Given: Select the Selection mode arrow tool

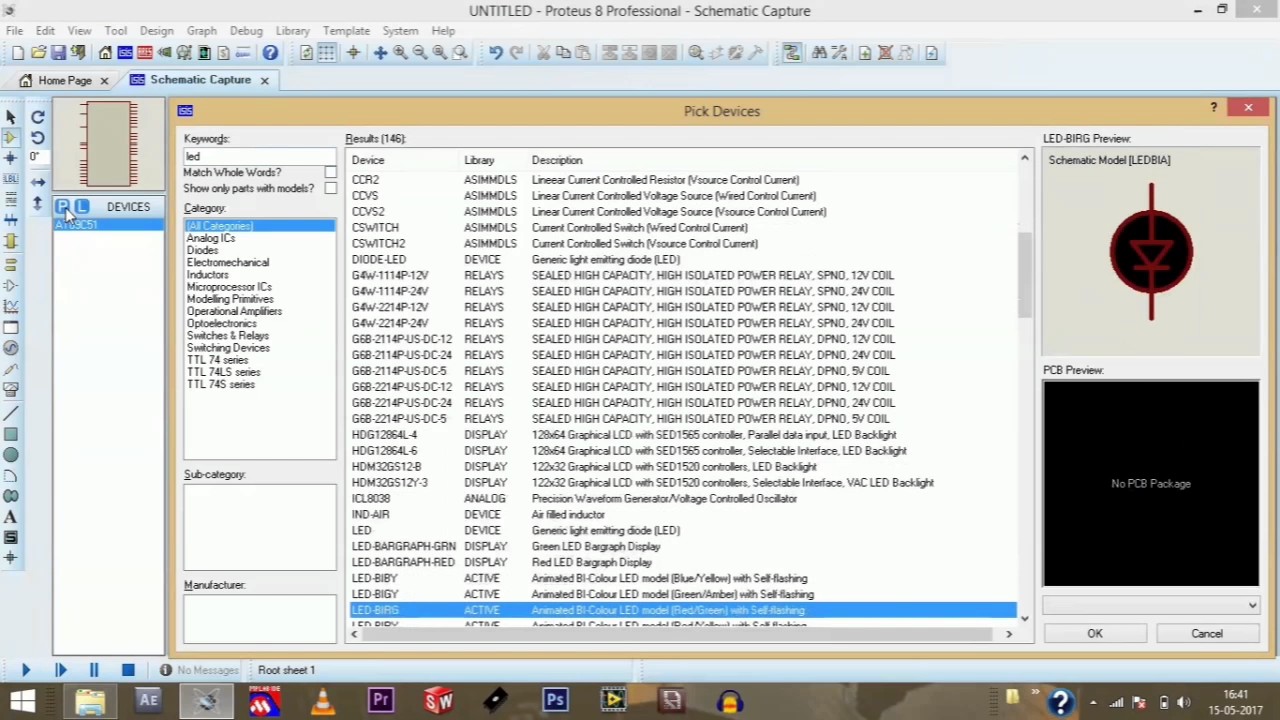Looking at the screenshot, I should pos(11,117).
